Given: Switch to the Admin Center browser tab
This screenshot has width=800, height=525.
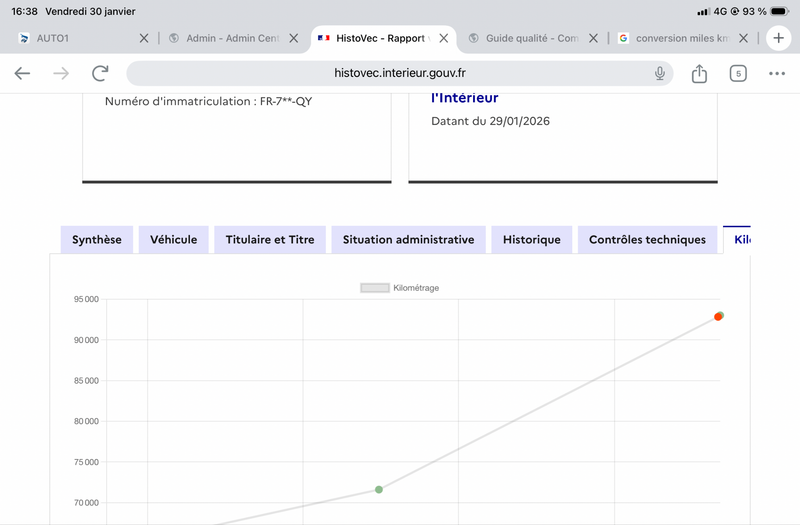Looking at the screenshot, I should click(x=230, y=38).
